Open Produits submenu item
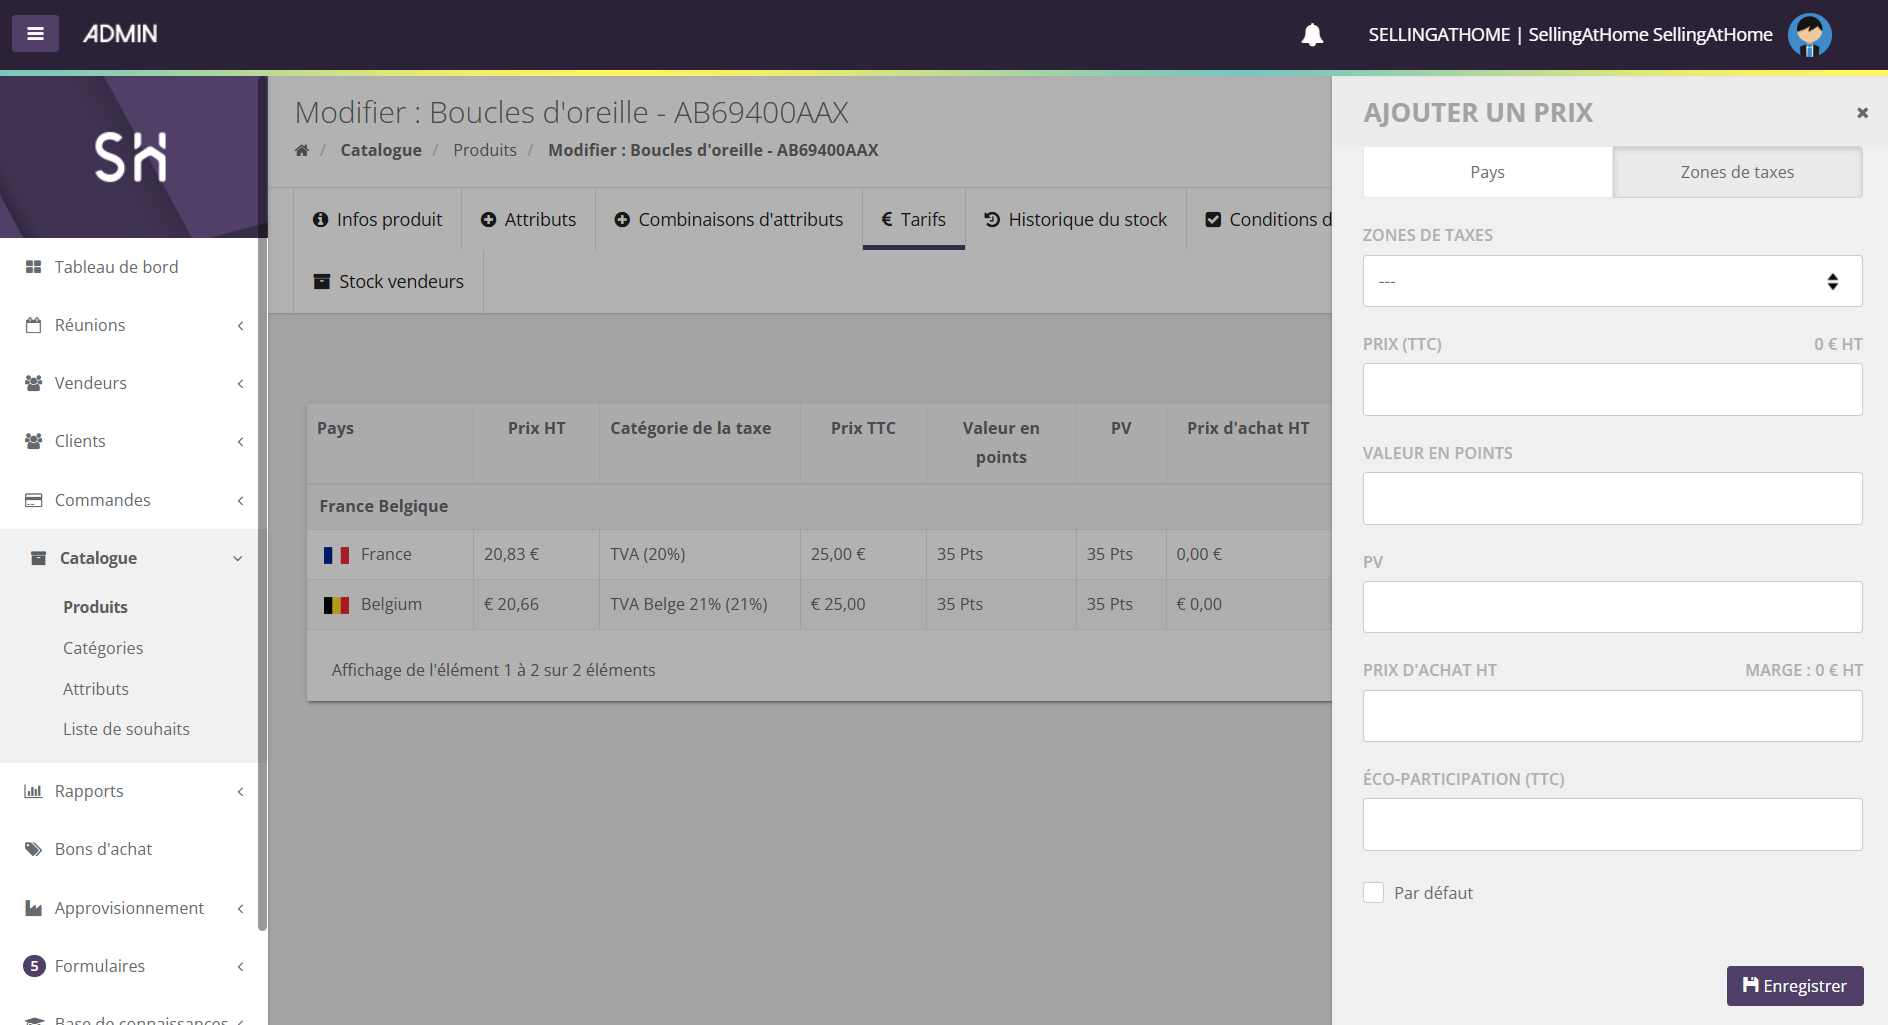 click(95, 607)
